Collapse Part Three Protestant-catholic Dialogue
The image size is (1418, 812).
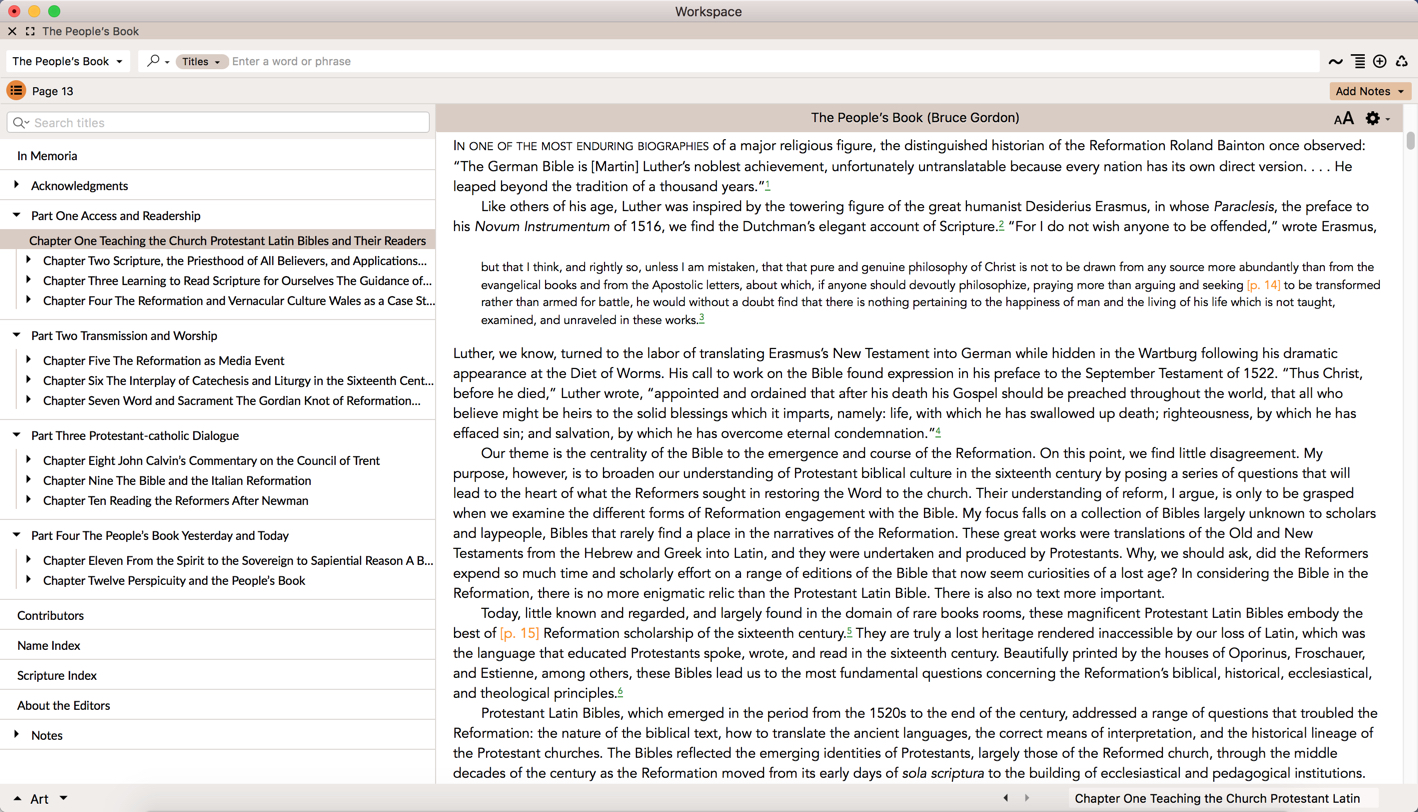pos(16,435)
